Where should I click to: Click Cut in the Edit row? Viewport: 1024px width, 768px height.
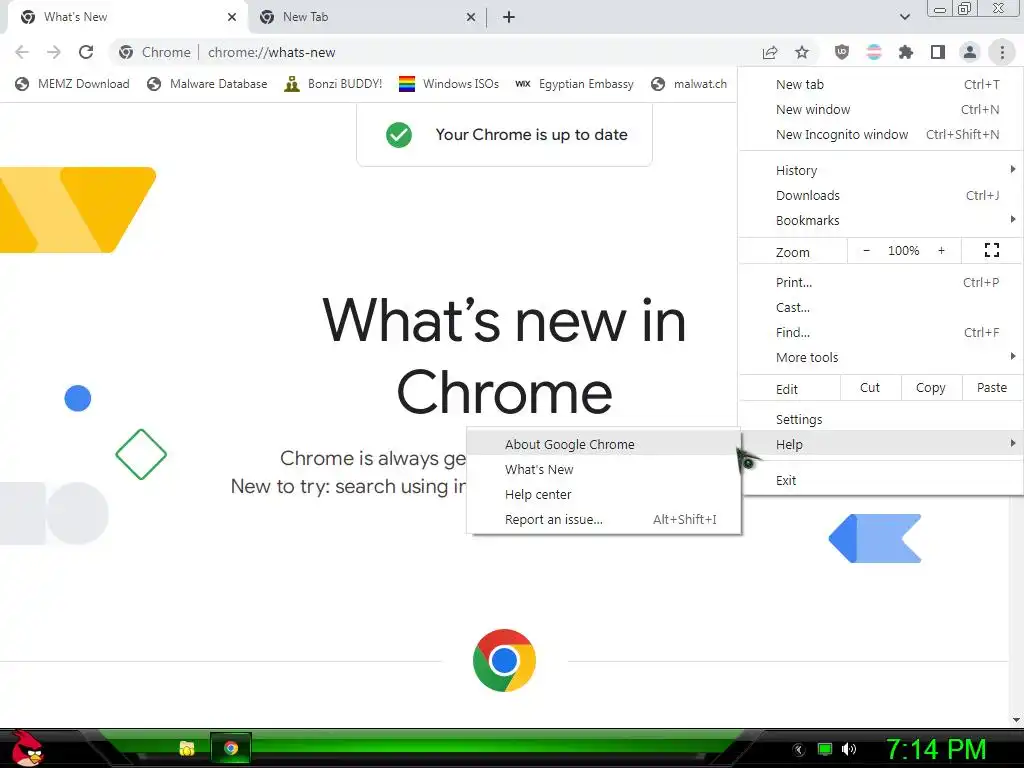(870, 388)
